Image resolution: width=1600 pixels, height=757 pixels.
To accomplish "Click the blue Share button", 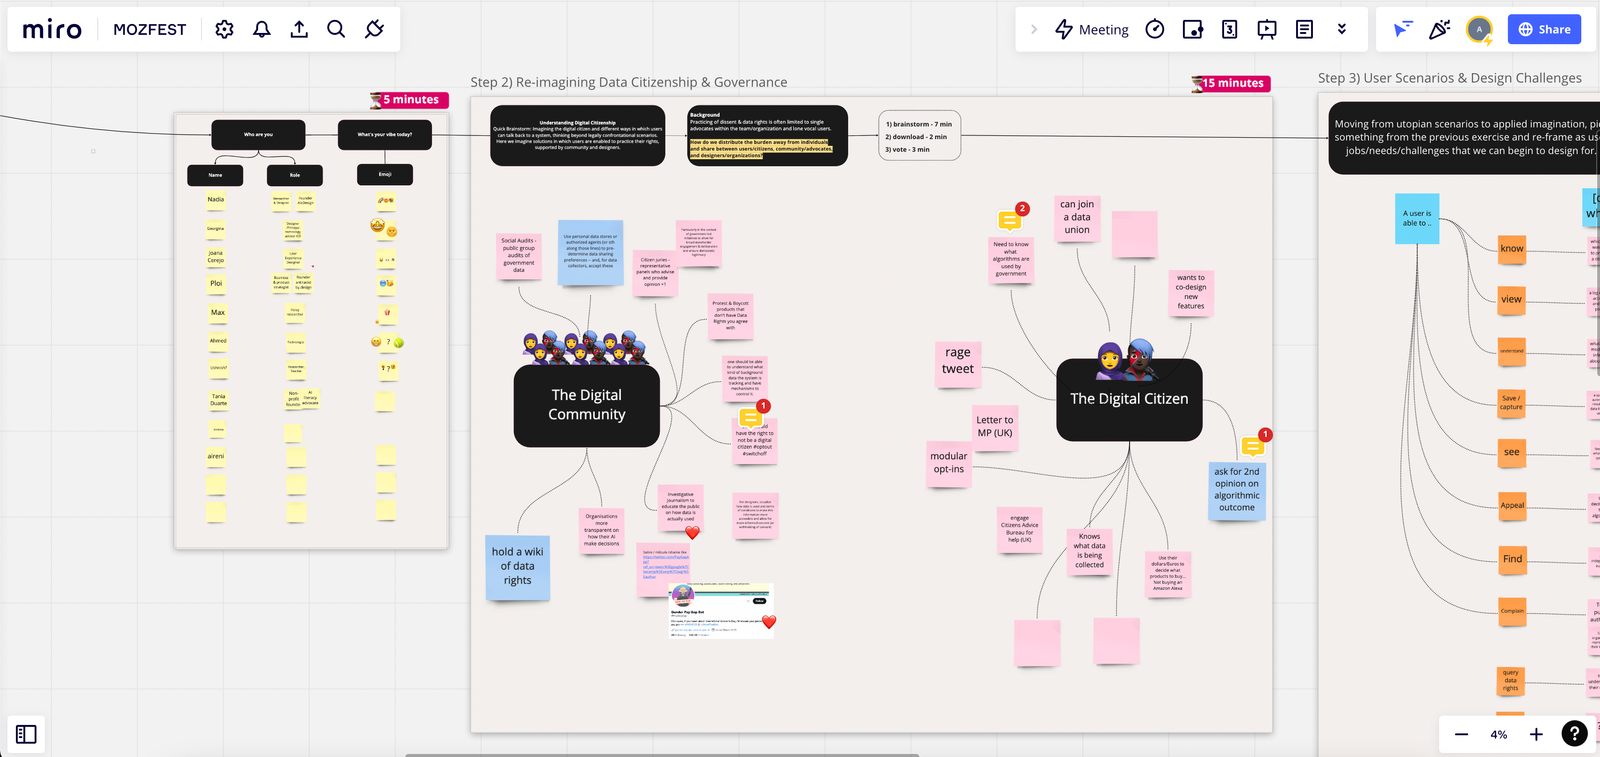I will pyautogui.click(x=1544, y=30).
